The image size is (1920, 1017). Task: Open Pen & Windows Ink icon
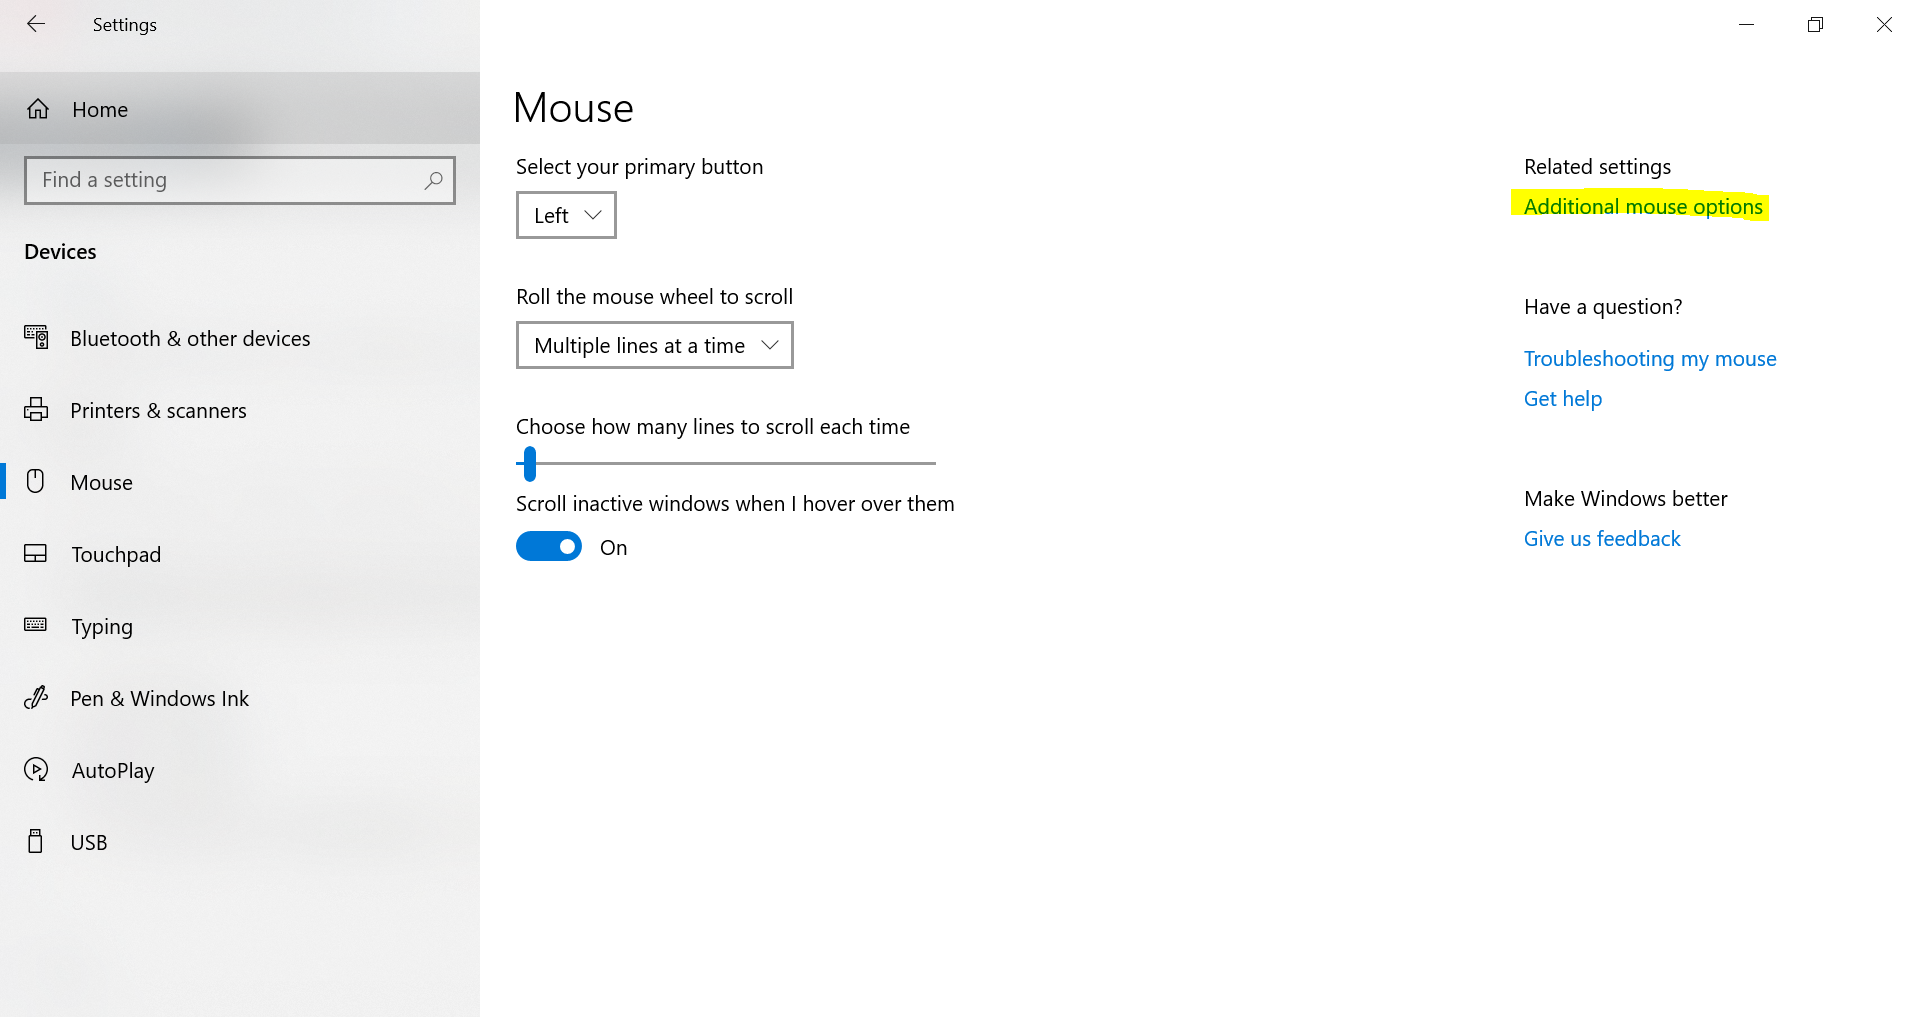(36, 698)
